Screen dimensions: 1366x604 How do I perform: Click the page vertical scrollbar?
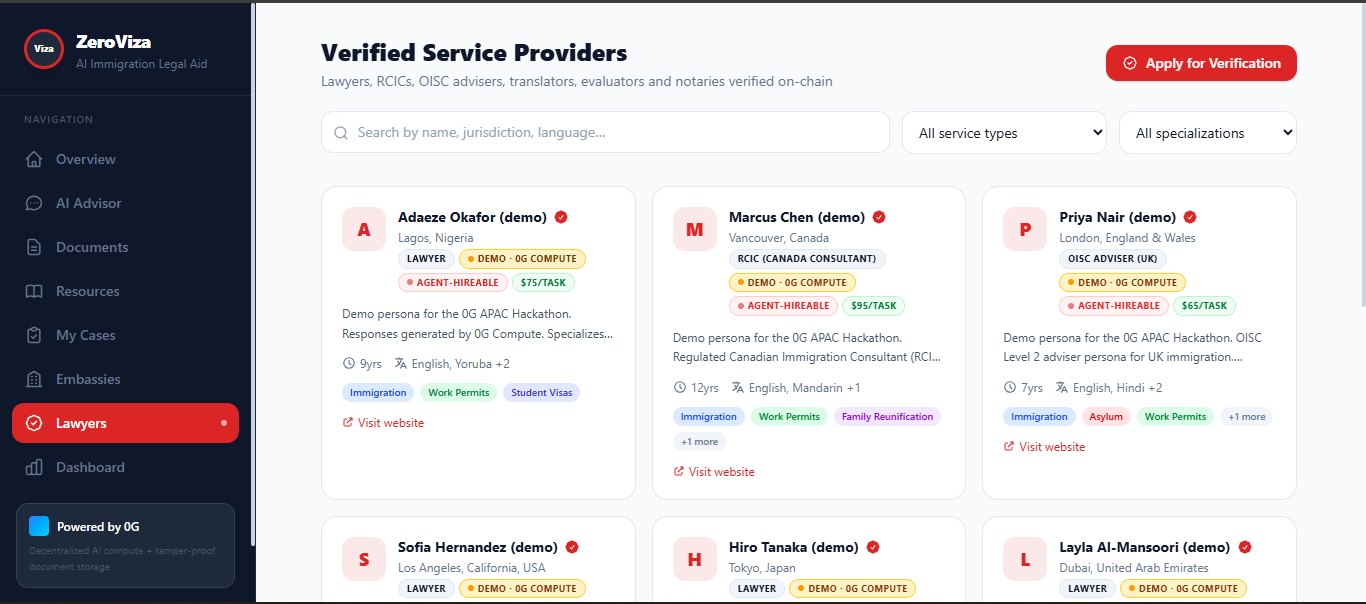[x=1361, y=155]
